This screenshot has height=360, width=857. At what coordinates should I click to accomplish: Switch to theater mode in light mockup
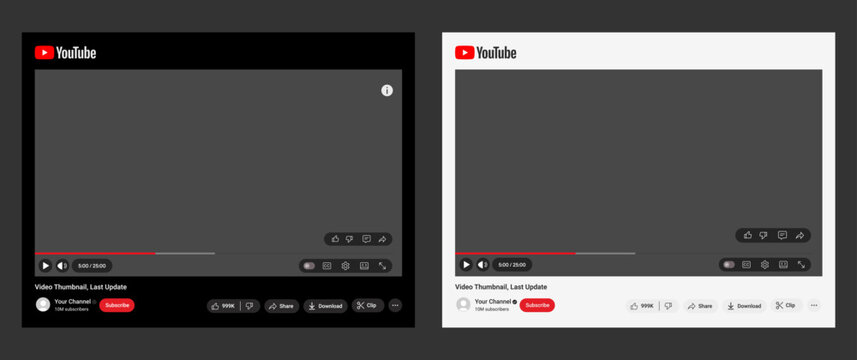pyautogui.click(x=783, y=265)
